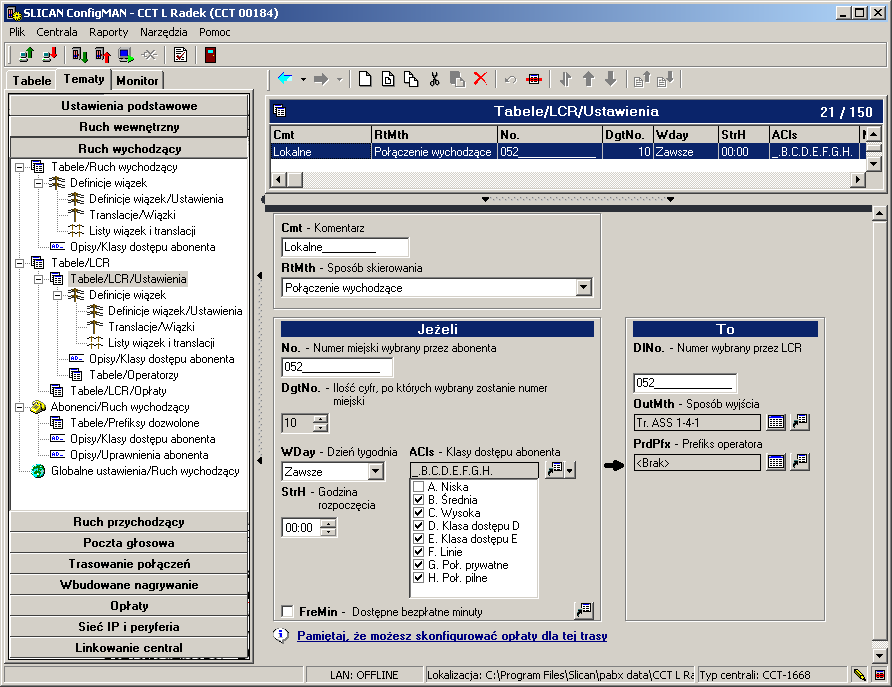Click the cut scissors icon
This screenshot has width=892, height=687.
tap(435, 79)
